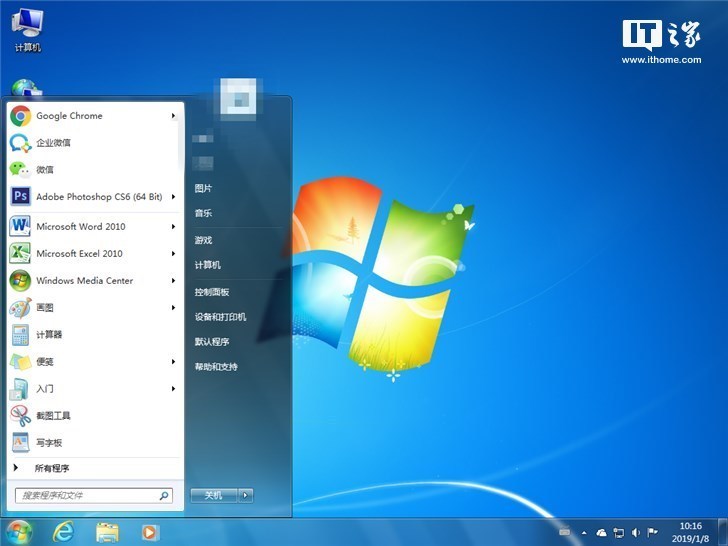The image size is (728, 546).
Task: Click the Google Chrome text label
Action: click(69, 116)
